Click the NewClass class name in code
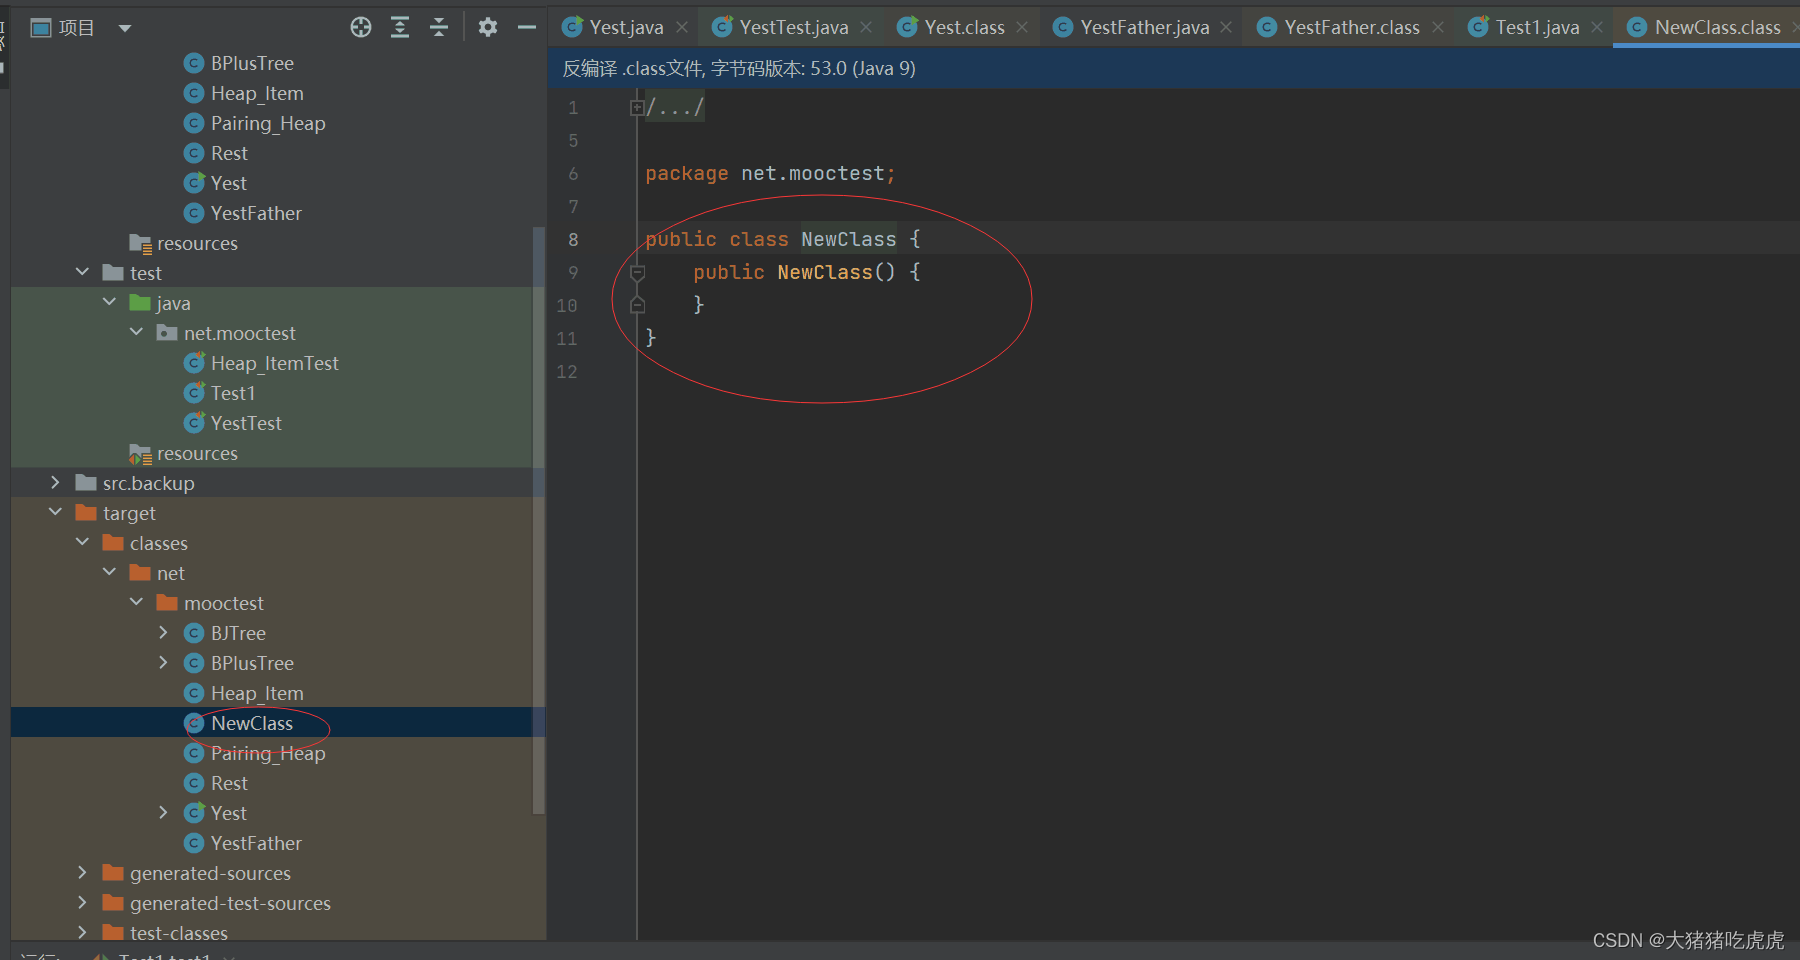This screenshot has width=1800, height=960. (x=848, y=239)
